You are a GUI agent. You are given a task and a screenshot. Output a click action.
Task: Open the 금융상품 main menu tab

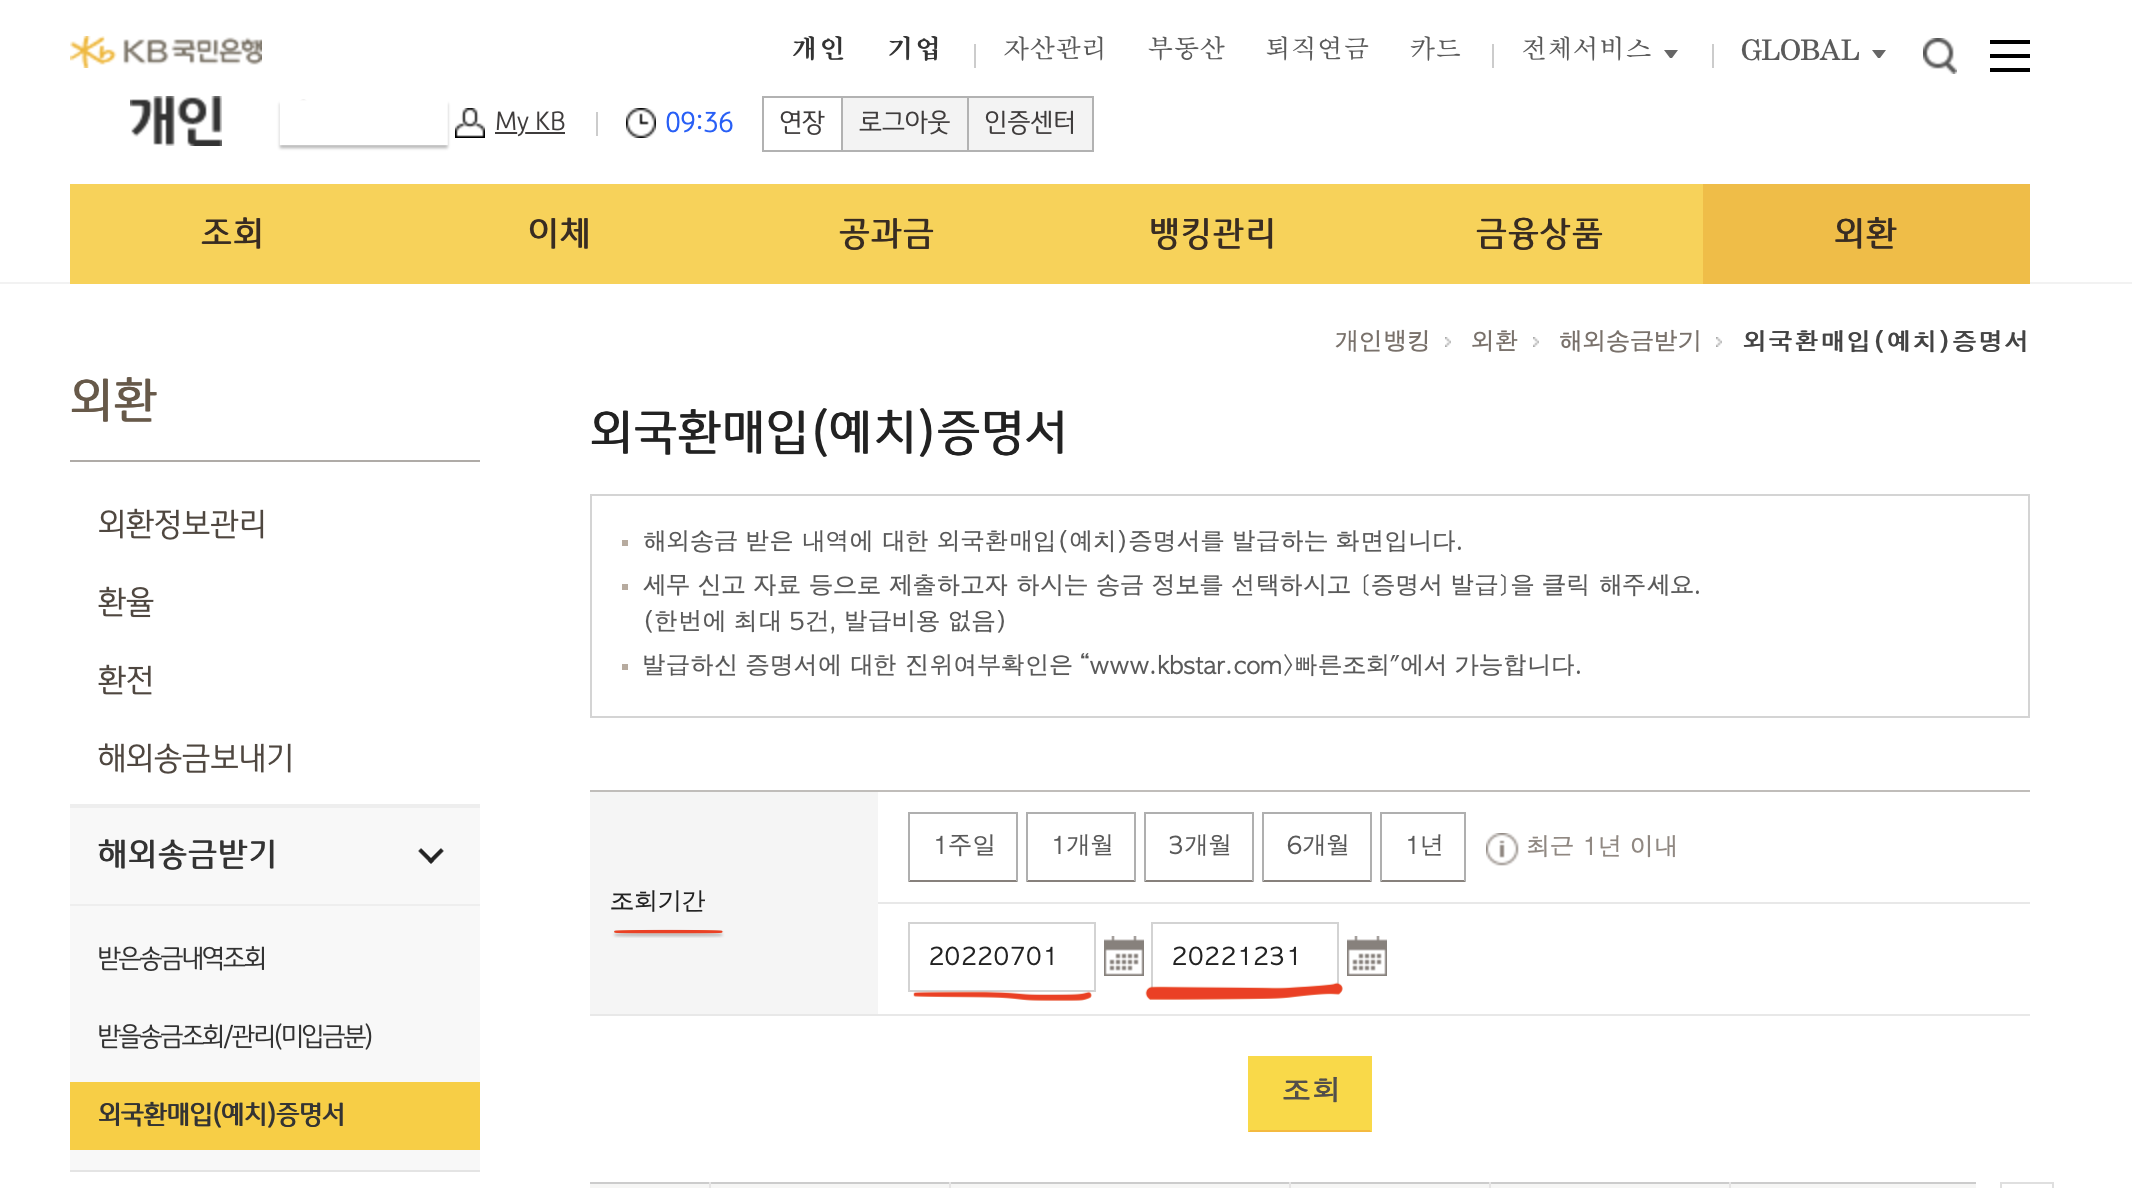click(x=1539, y=233)
